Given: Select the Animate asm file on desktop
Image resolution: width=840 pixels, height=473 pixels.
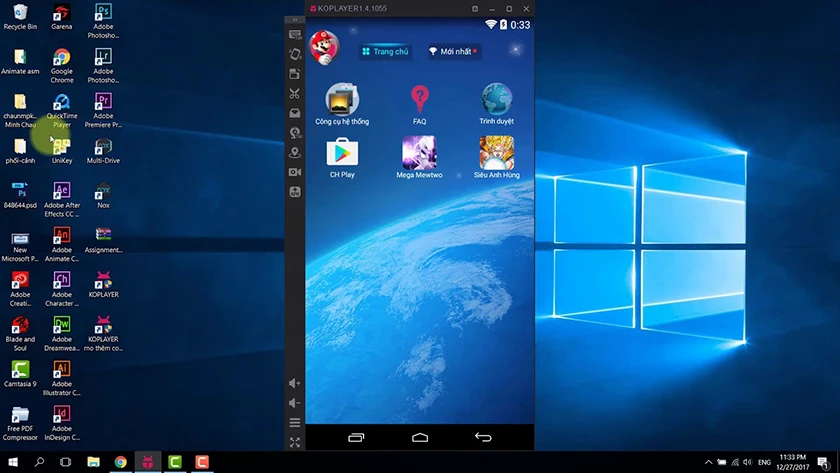Looking at the screenshot, I should pos(20,62).
